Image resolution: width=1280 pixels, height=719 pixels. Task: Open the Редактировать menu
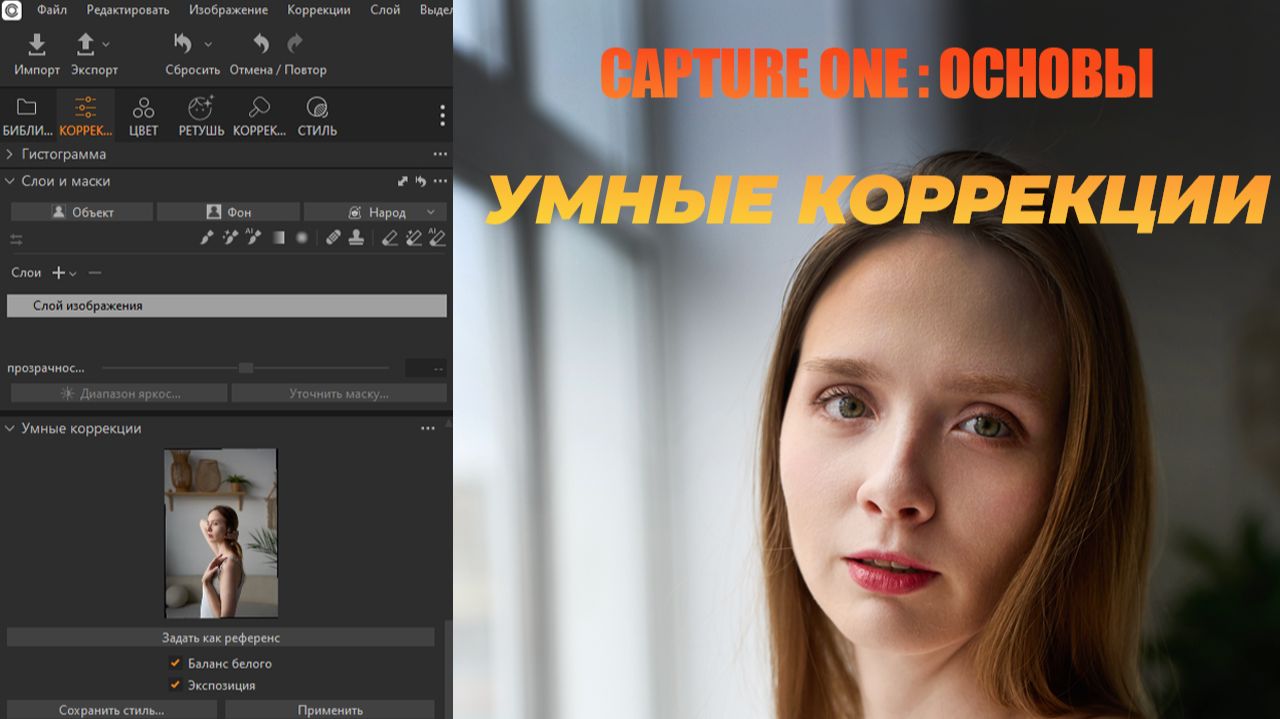[128, 10]
